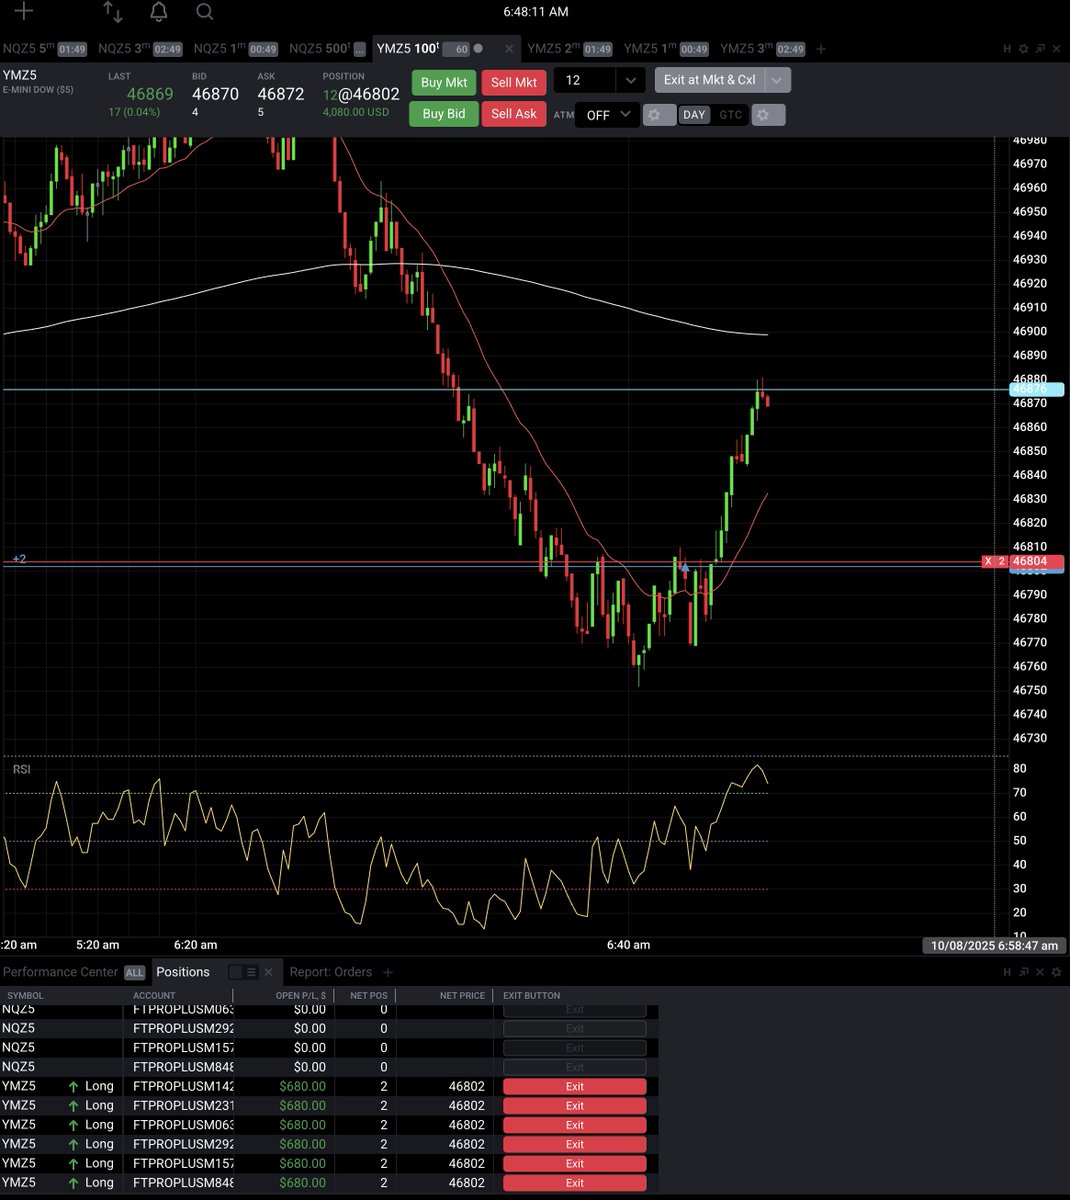The width and height of the screenshot is (1070, 1200).
Task: Switch to the NQZ5 5m chart tab
Action: pos(30,47)
